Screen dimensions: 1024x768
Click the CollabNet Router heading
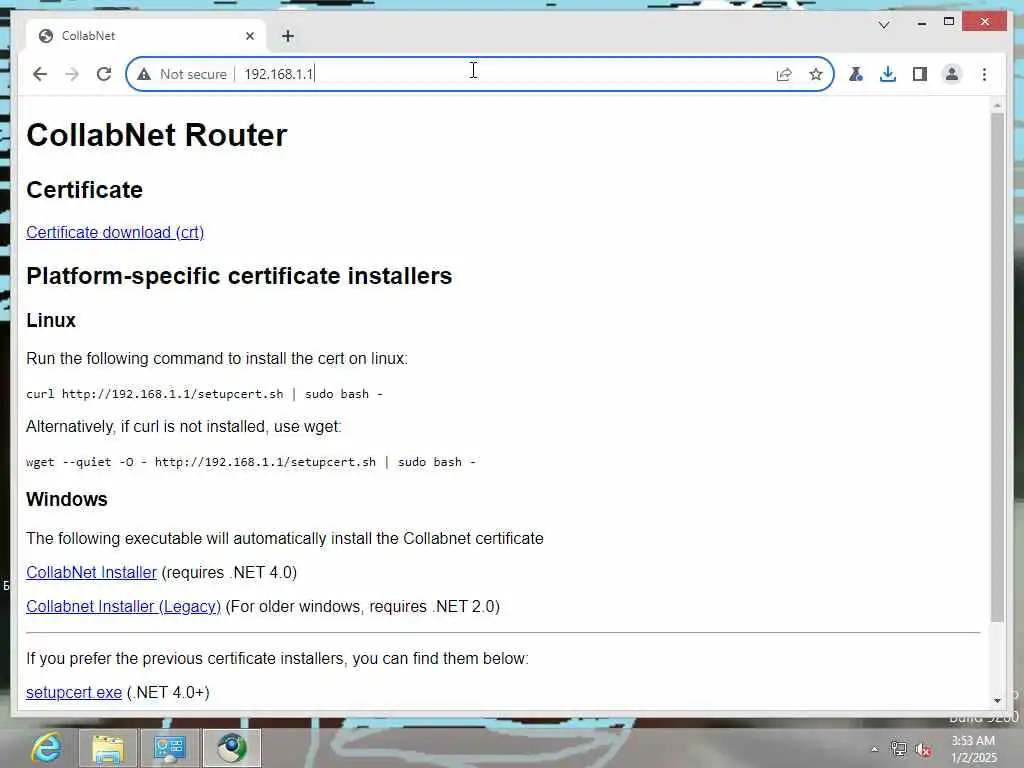[157, 135]
